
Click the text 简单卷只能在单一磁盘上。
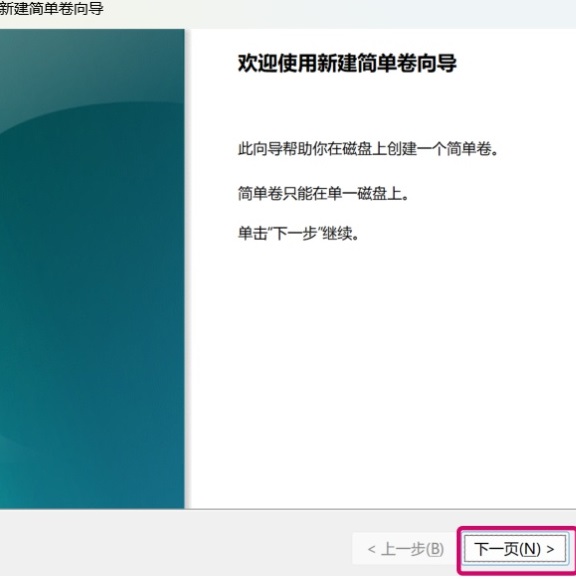tap(323, 193)
